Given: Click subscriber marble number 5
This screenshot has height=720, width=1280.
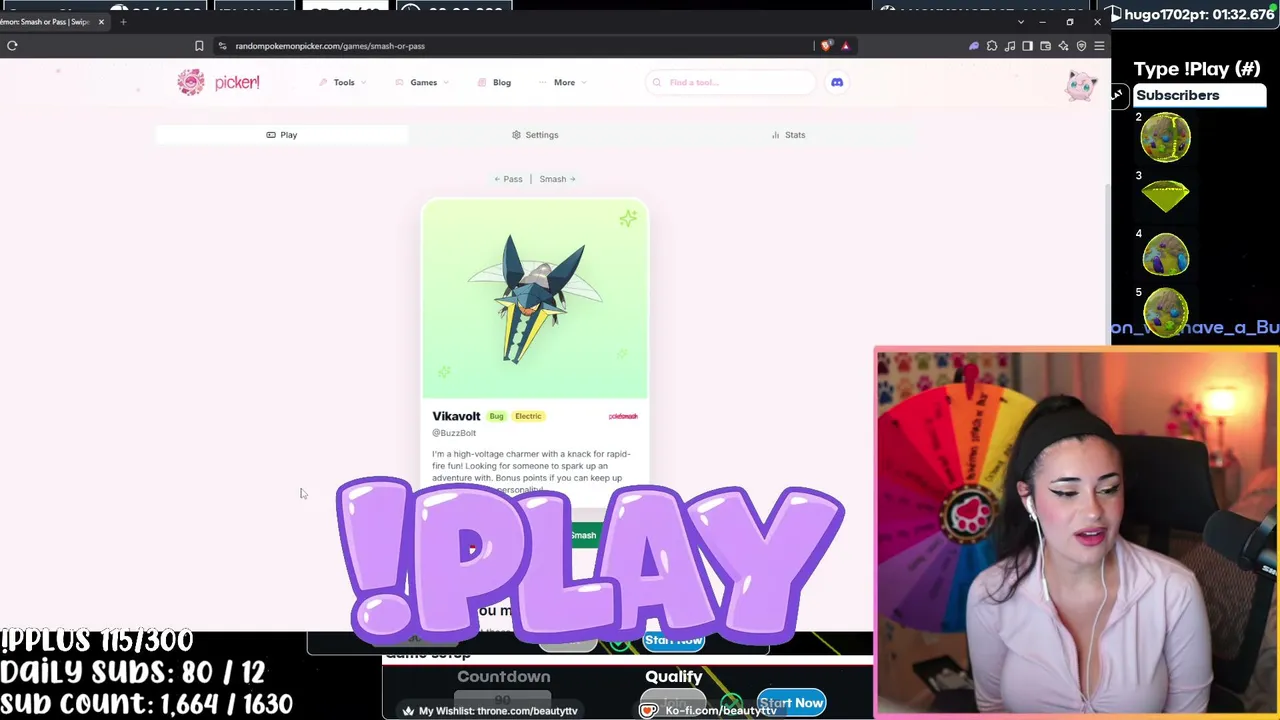Looking at the screenshot, I should click(x=1166, y=312).
